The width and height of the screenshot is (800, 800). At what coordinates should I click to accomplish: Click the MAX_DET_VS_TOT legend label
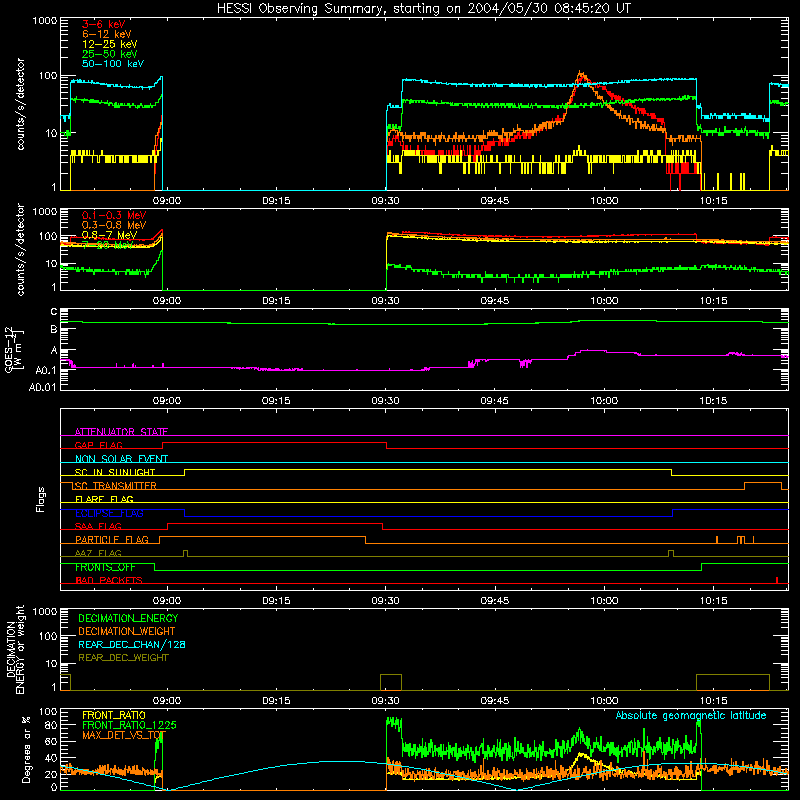tap(124, 735)
